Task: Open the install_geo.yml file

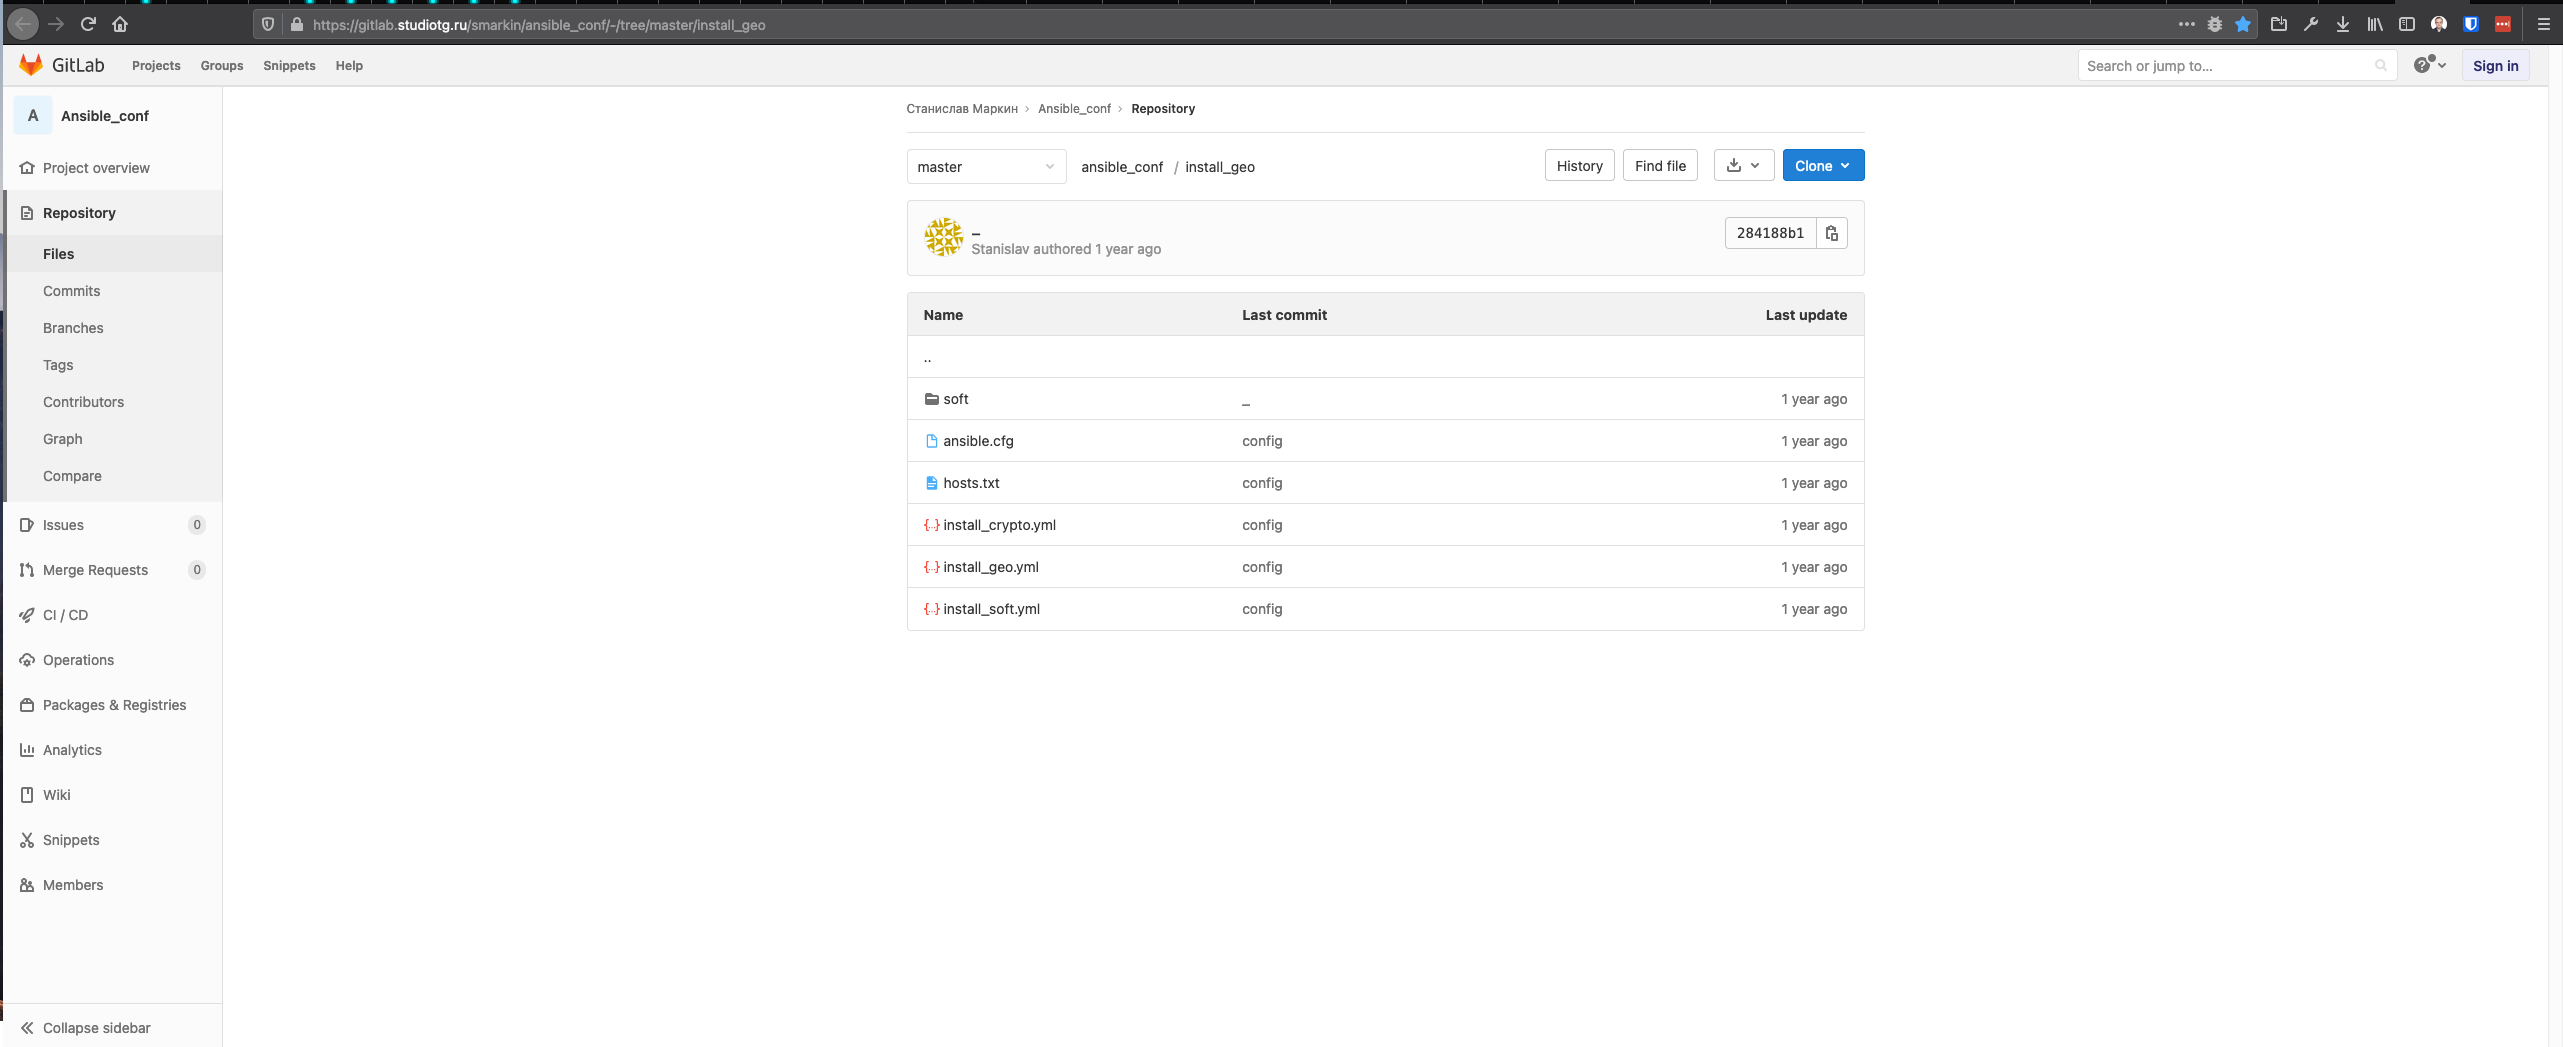Action: (x=991, y=567)
